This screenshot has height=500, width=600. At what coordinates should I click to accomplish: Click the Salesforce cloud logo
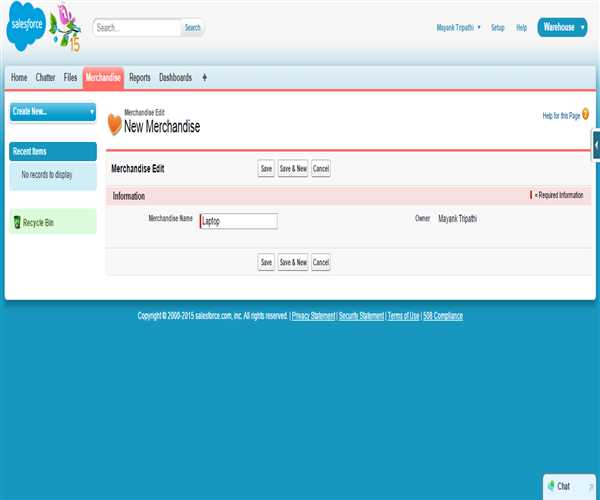(x=26, y=29)
